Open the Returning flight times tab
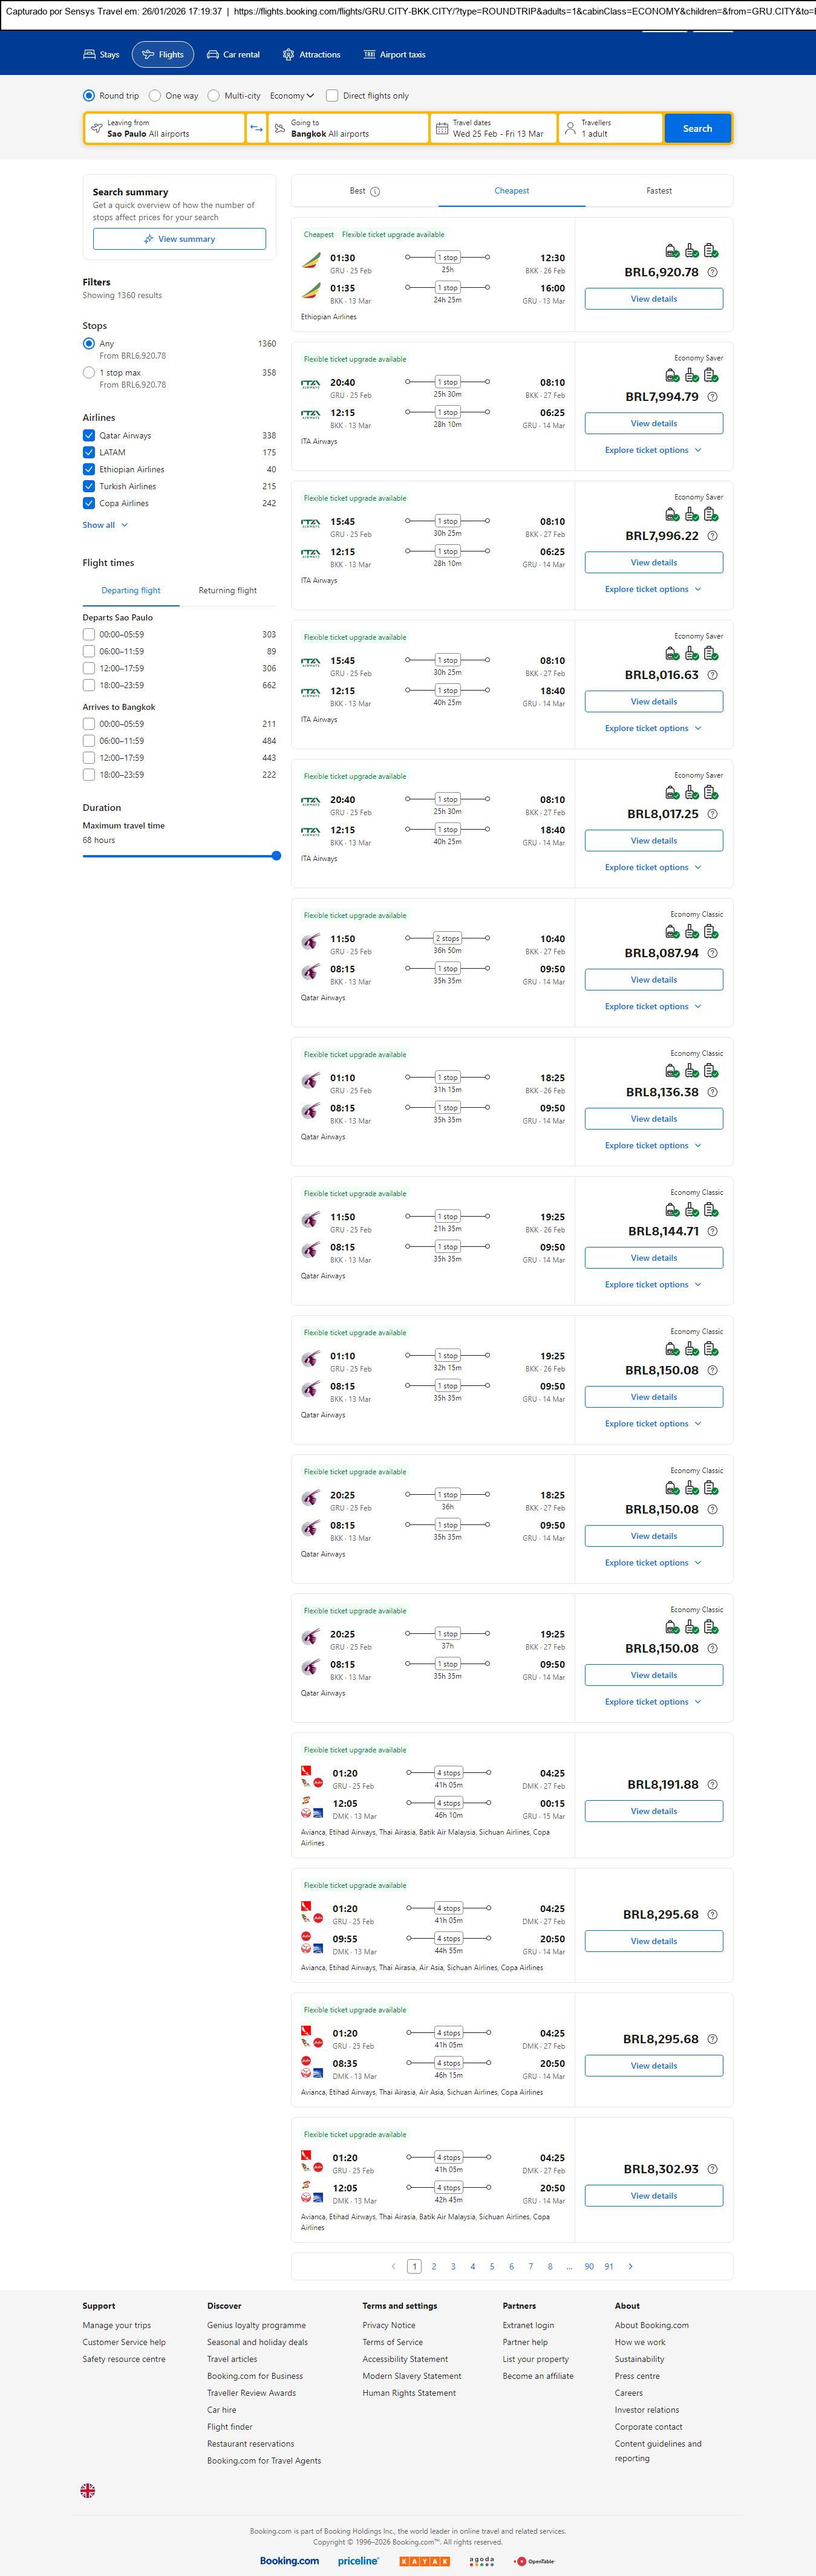Viewport: 816px width, 2576px height. point(227,591)
